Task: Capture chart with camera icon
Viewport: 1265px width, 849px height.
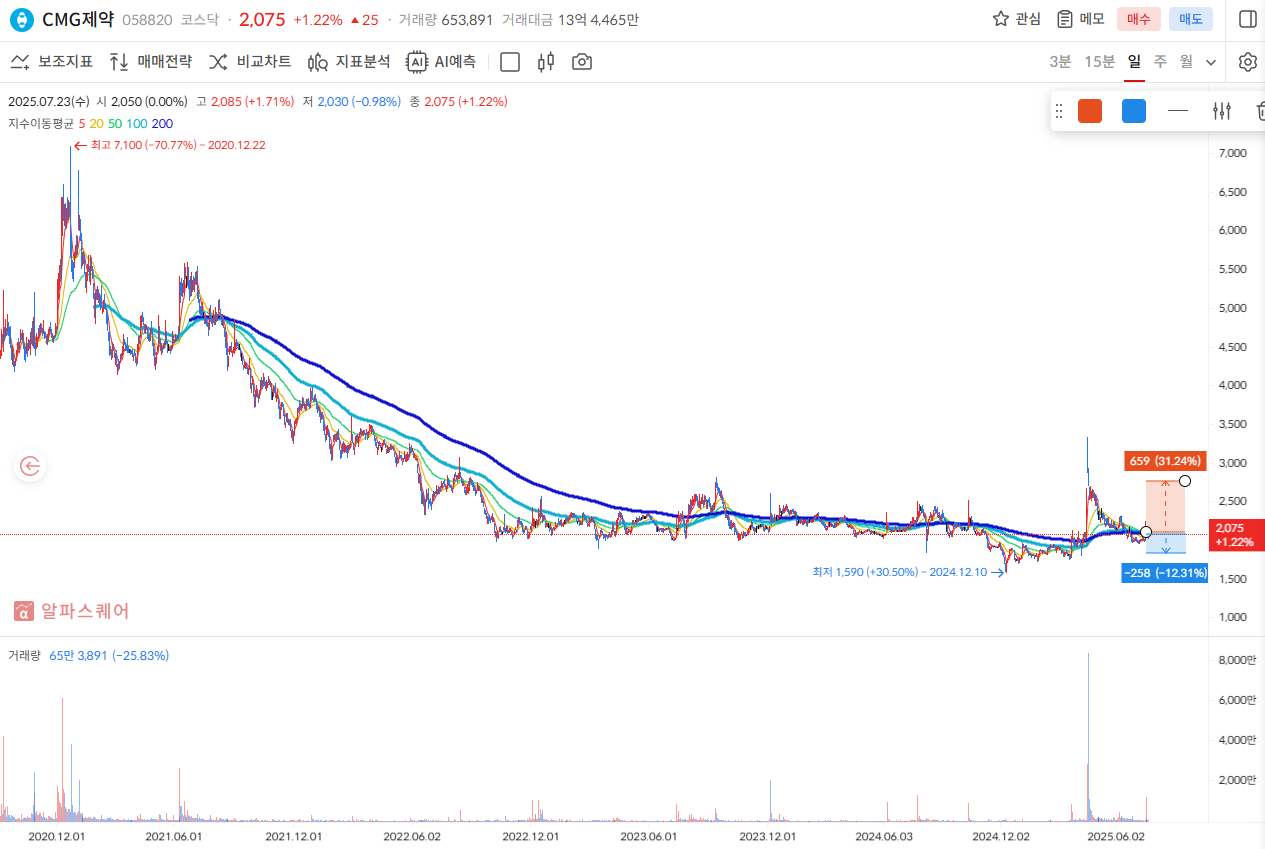Action: tap(582, 62)
